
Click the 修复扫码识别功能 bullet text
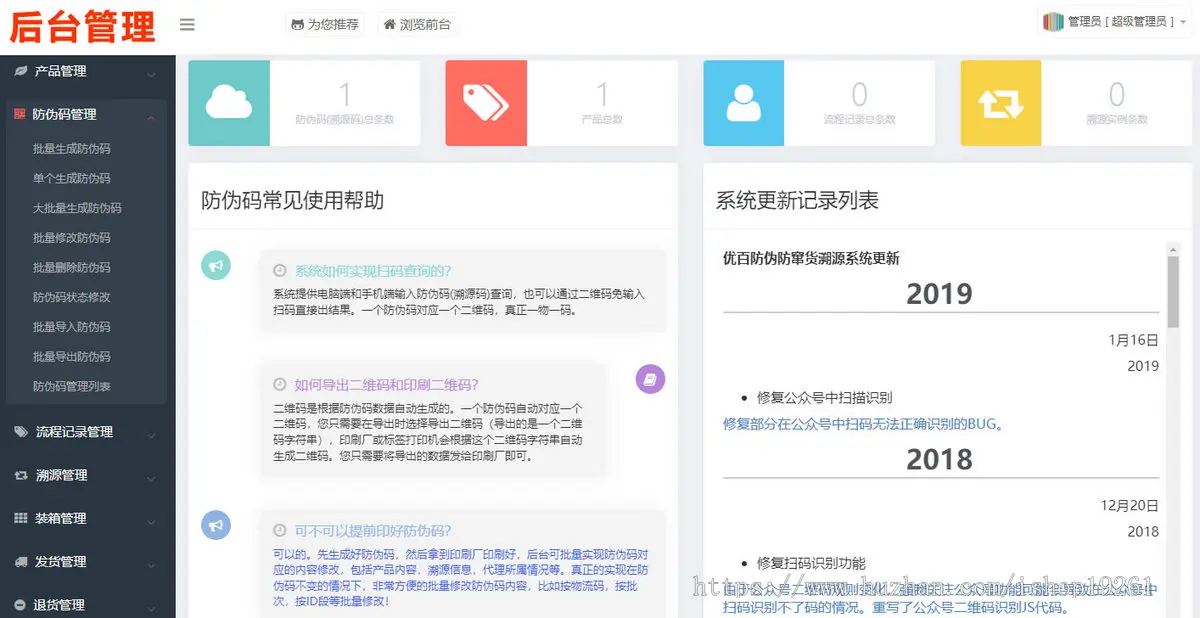[812, 564]
